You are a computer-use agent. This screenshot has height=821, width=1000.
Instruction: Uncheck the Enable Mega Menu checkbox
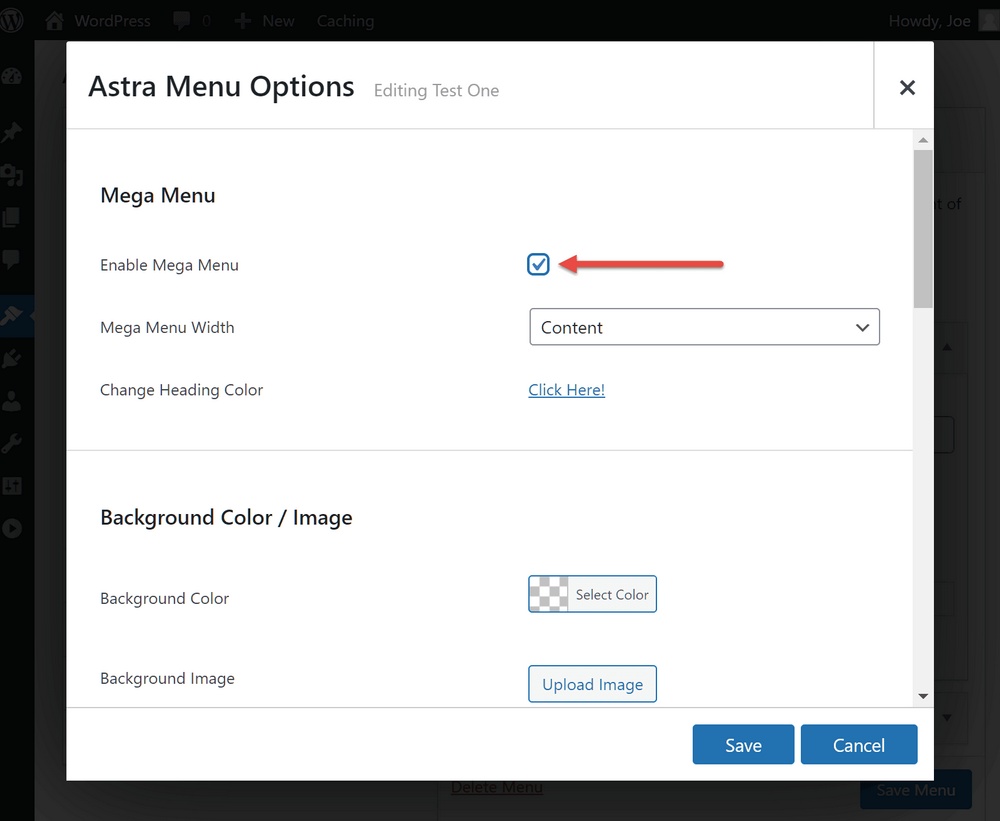538,264
